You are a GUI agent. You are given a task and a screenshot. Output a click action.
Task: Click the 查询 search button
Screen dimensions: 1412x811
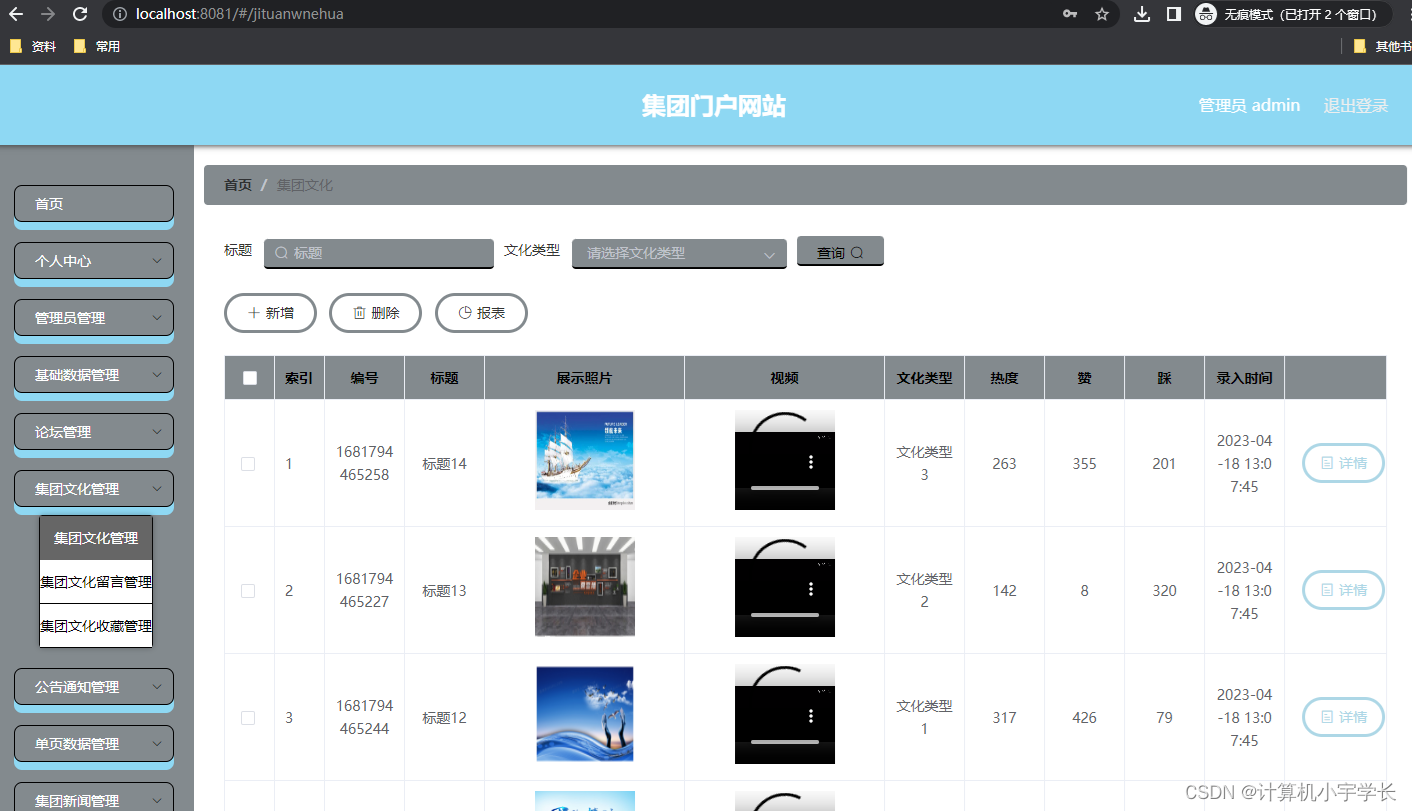840,252
